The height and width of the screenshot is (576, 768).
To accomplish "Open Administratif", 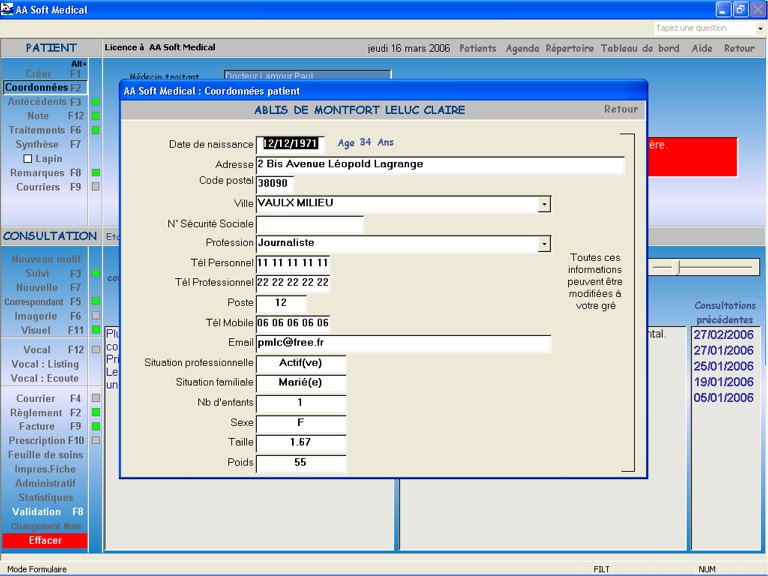I will pyautogui.click(x=46, y=483).
